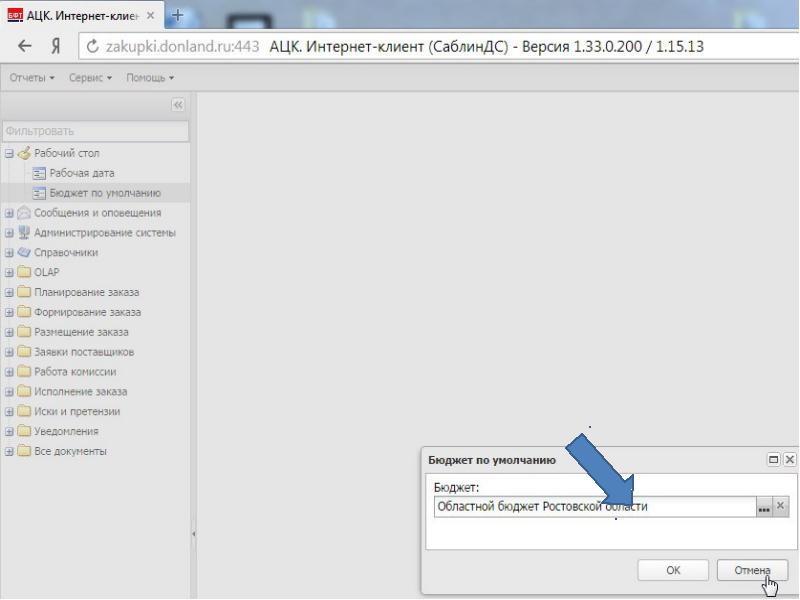Image resolution: width=800 pixels, height=600 pixels.
Task: Select the Планирование заказа label
Action: (86, 292)
